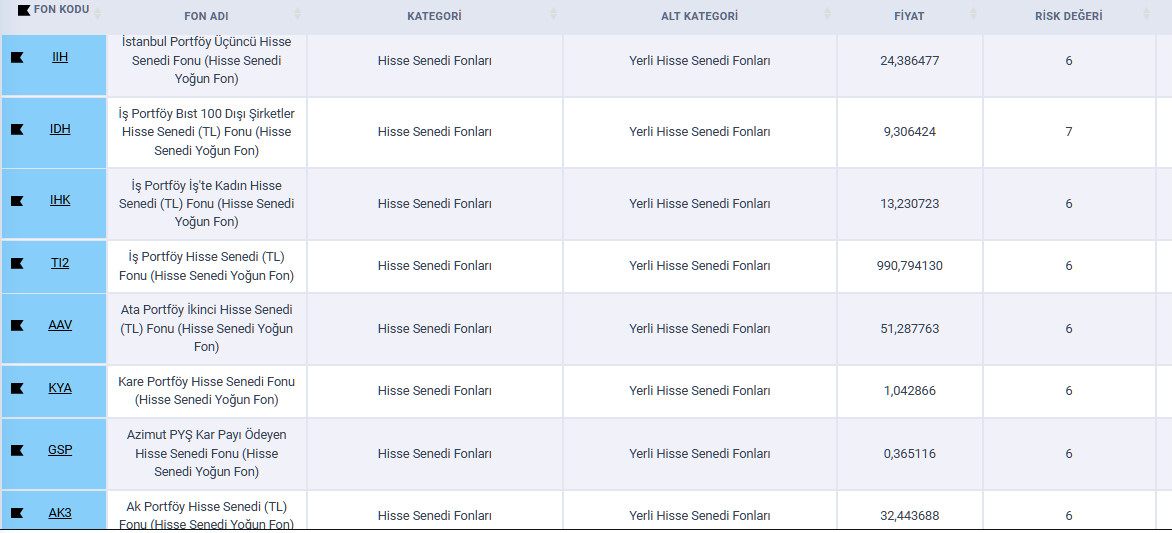Click the flag icon beside AK3 code

pyautogui.click(x=17, y=514)
